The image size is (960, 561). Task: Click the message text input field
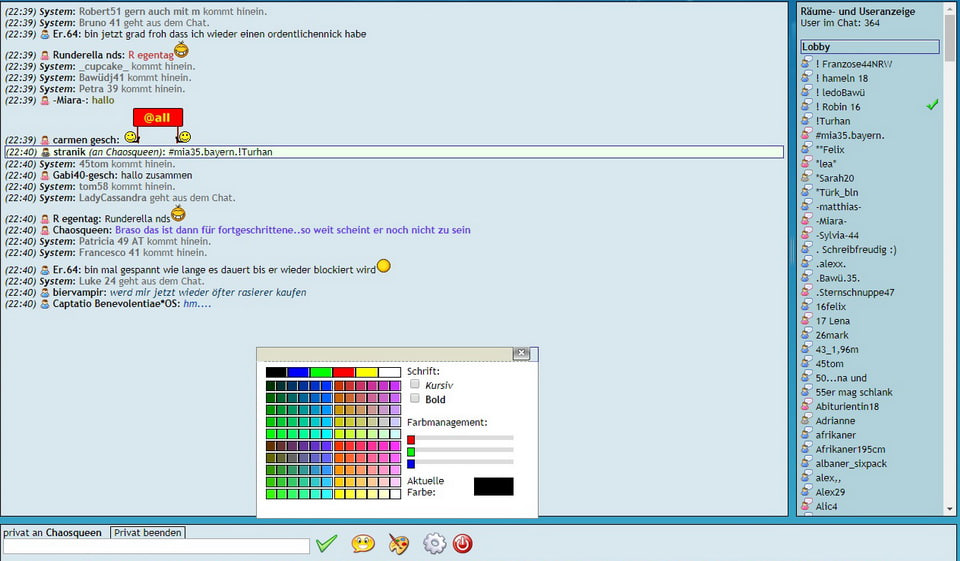[x=156, y=546]
